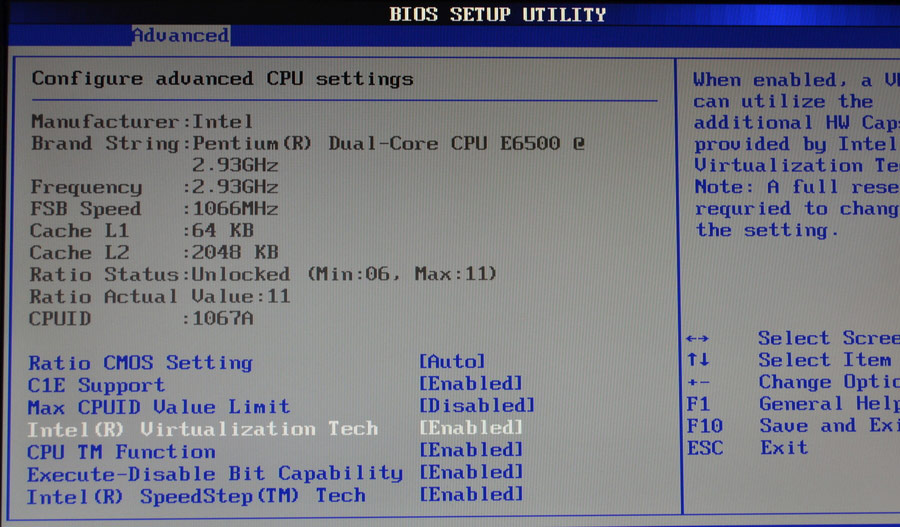Click the 'Exit' text in the key legend

(783, 447)
